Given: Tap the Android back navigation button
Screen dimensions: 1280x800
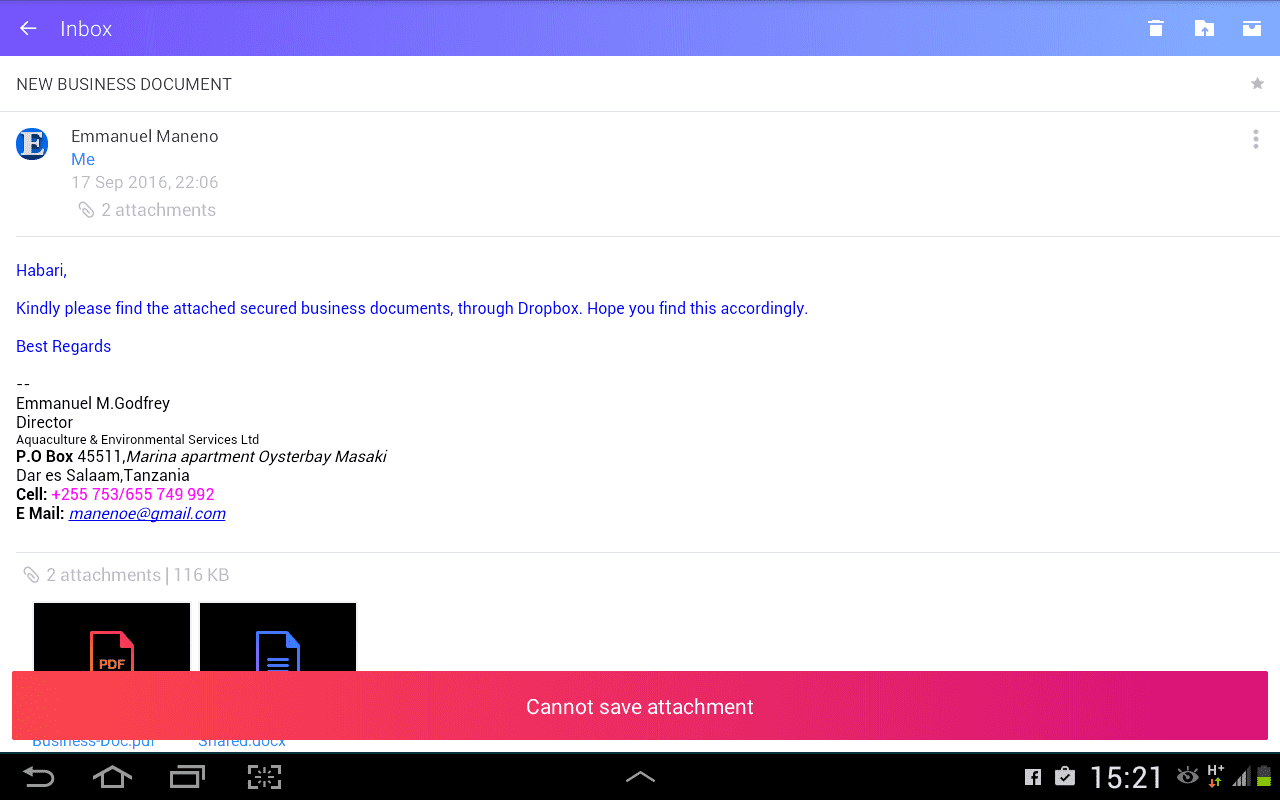Looking at the screenshot, I should pos(38,777).
